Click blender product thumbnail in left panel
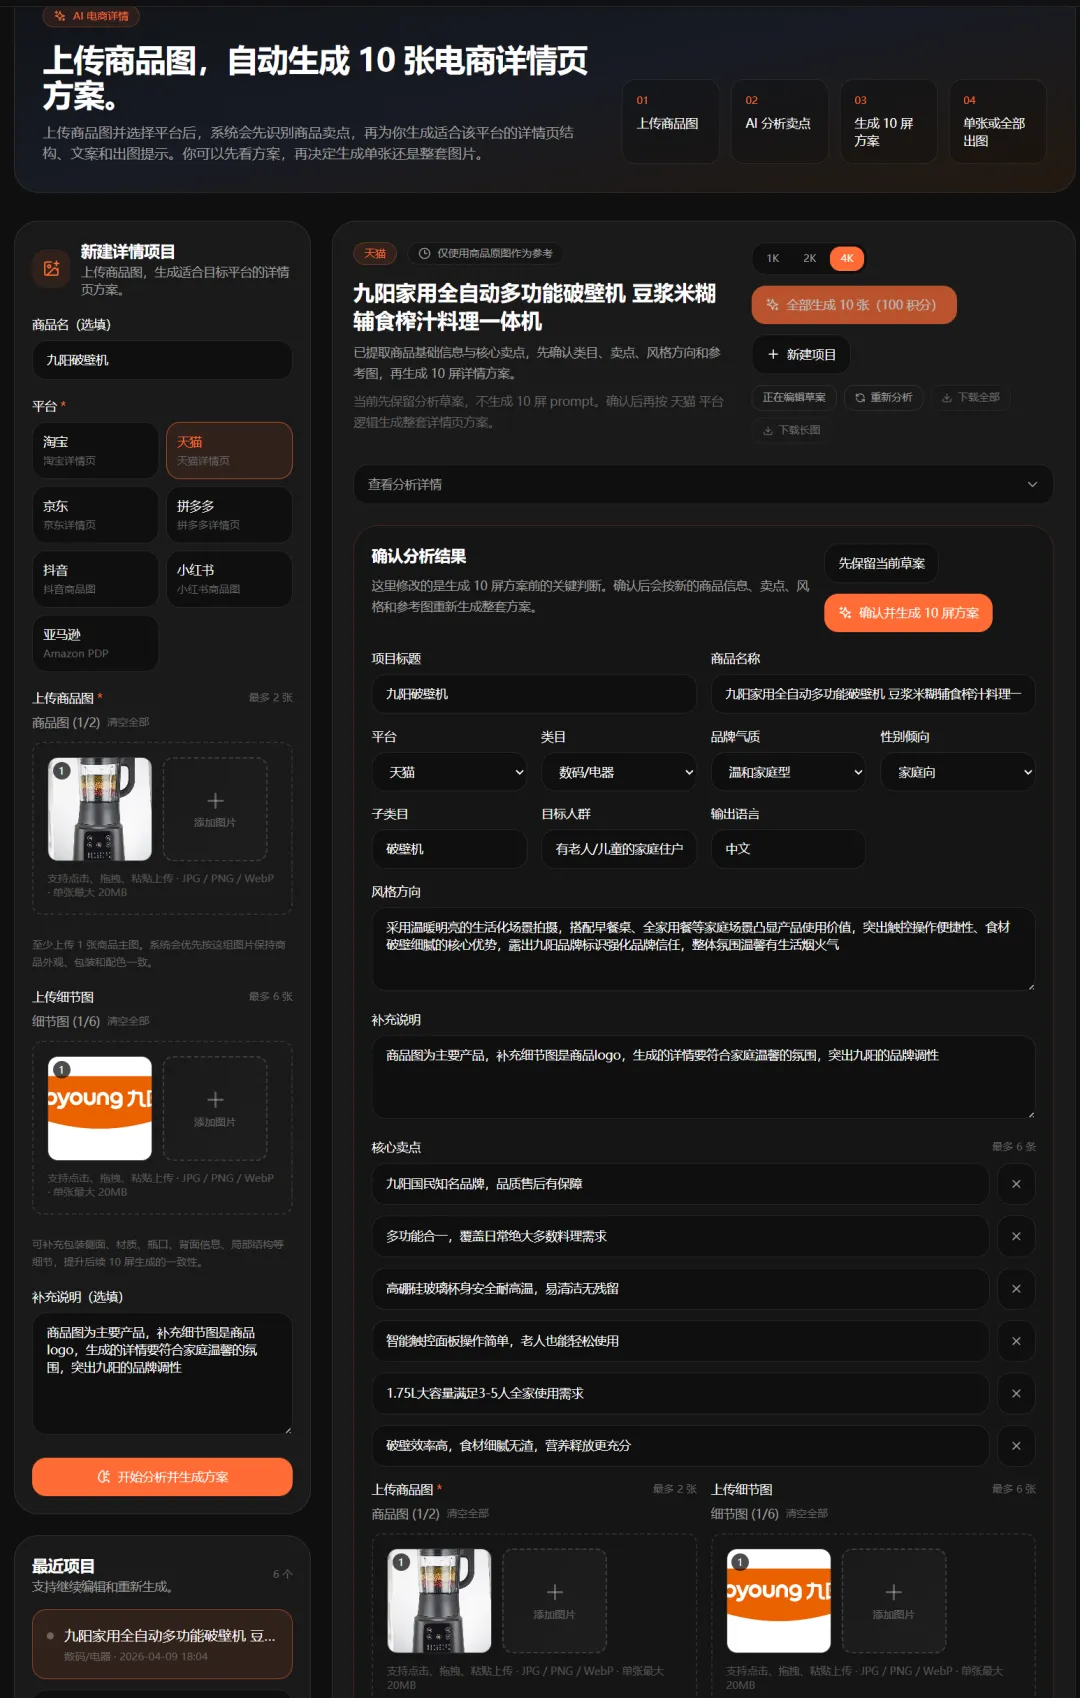Image resolution: width=1080 pixels, height=1698 pixels. tap(100, 809)
